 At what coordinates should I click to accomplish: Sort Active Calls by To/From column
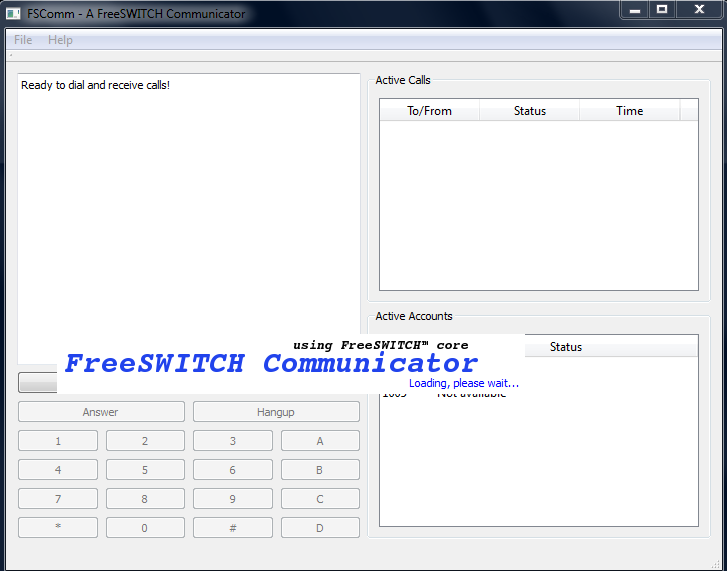429,111
